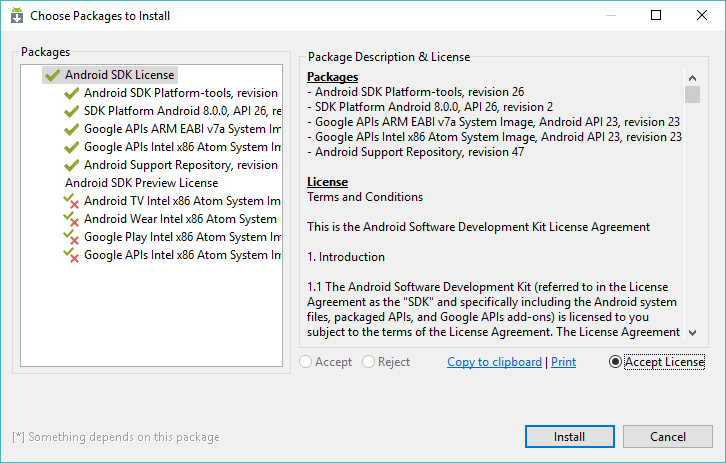Select the Android SDK License tree group
The width and height of the screenshot is (726, 463).
pyautogui.click(x=119, y=75)
